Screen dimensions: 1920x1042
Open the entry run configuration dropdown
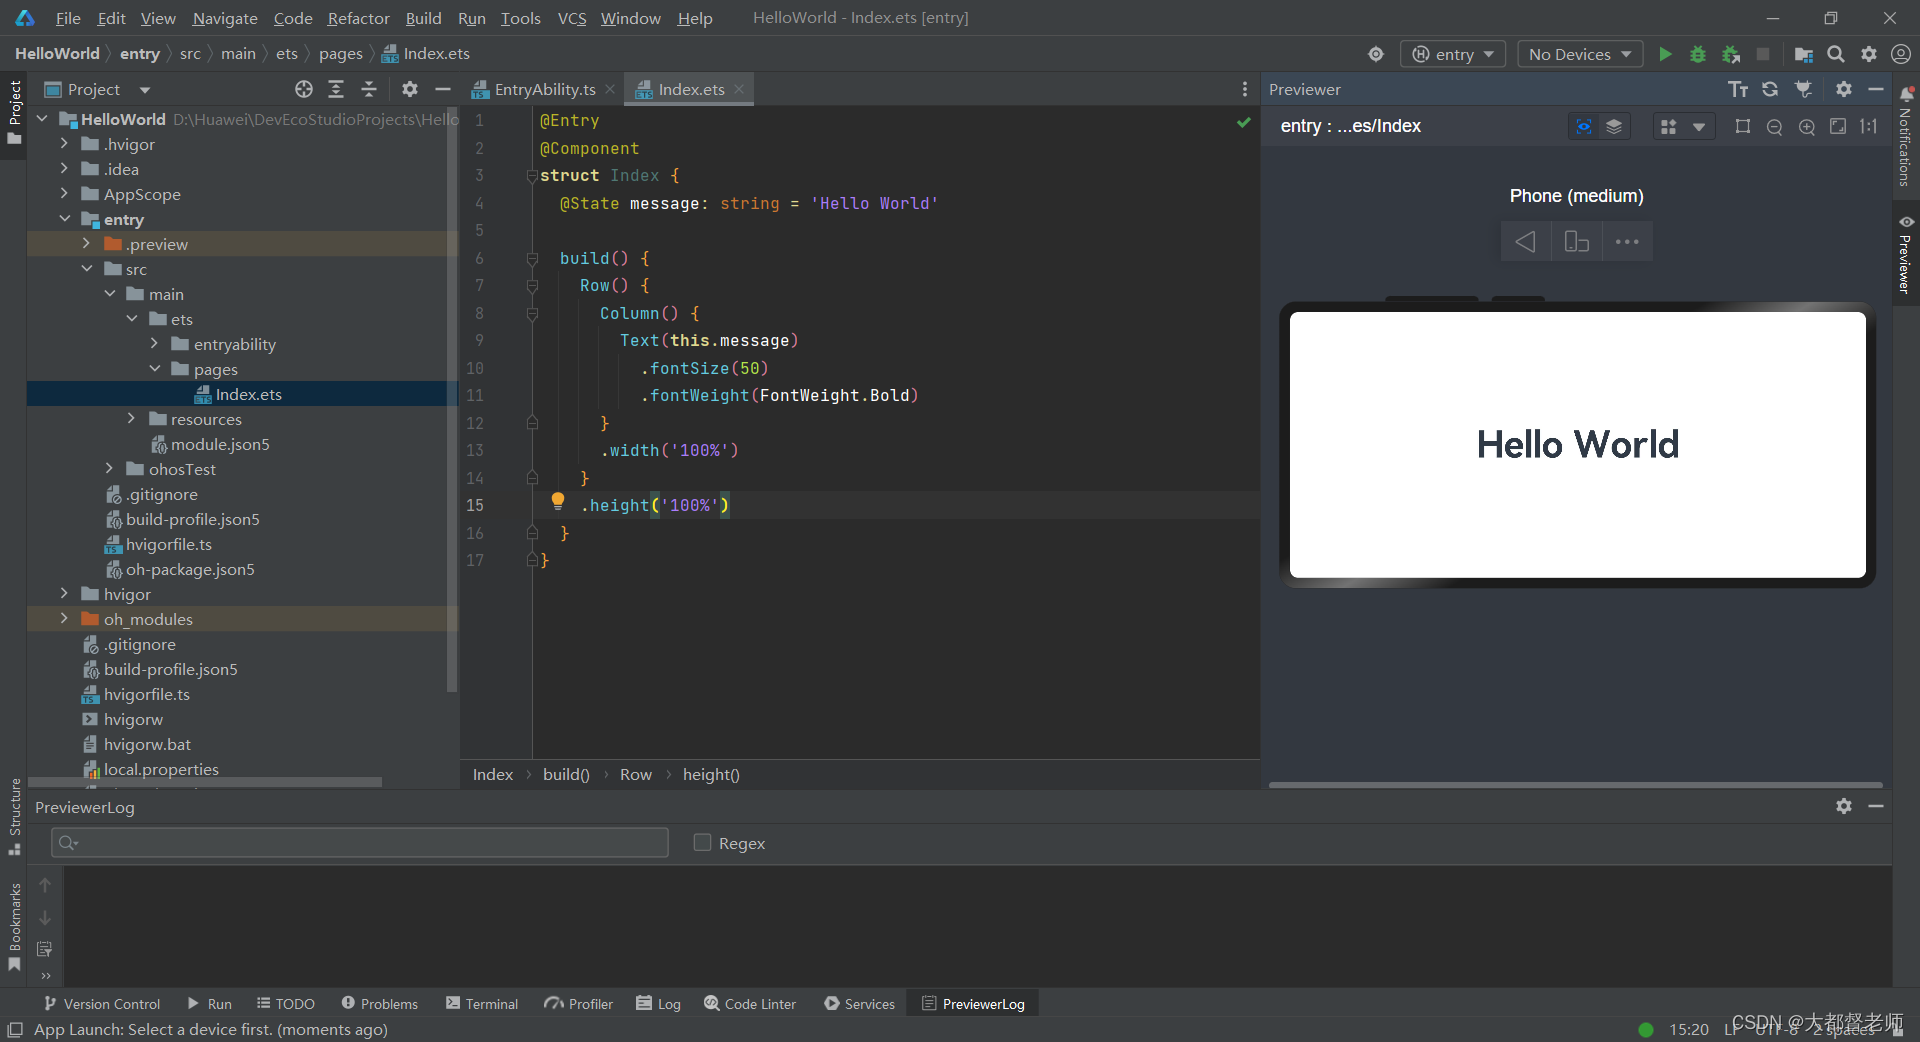[x=1453, y=54]
